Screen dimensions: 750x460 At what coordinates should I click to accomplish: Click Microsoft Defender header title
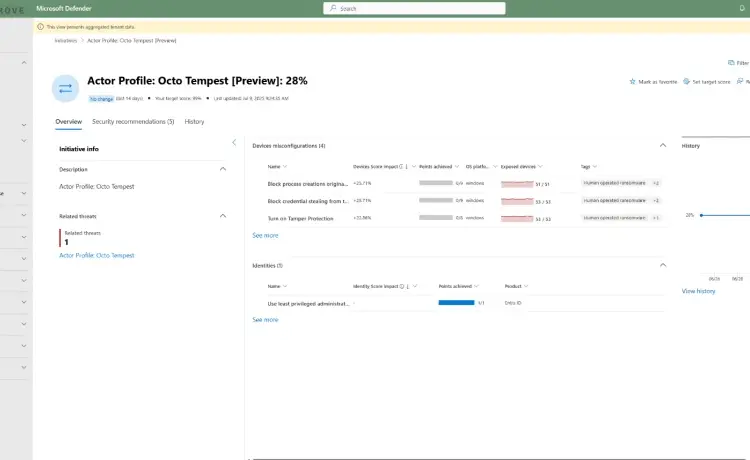pos(64,8)
